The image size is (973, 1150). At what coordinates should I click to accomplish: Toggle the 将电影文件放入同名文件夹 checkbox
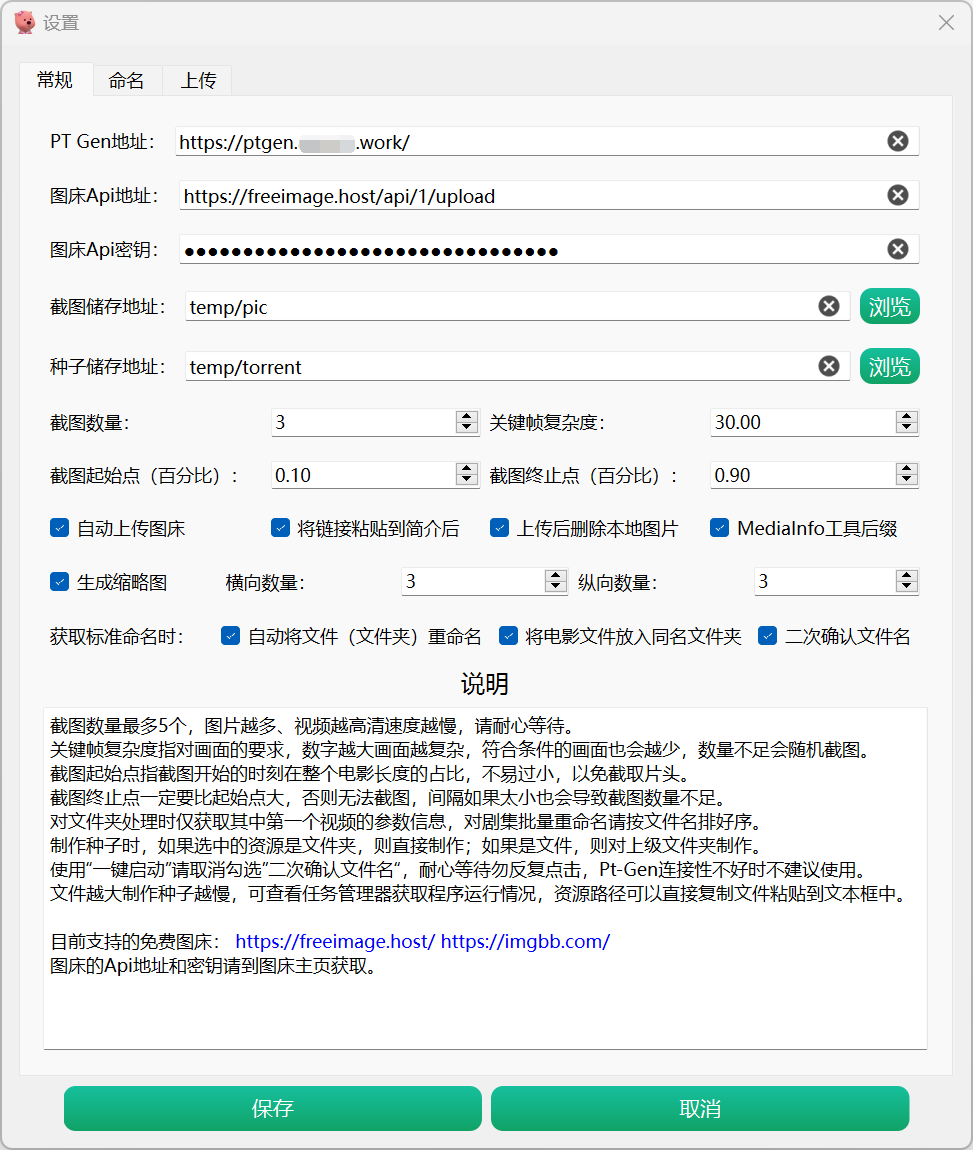(x=508, y=636)
